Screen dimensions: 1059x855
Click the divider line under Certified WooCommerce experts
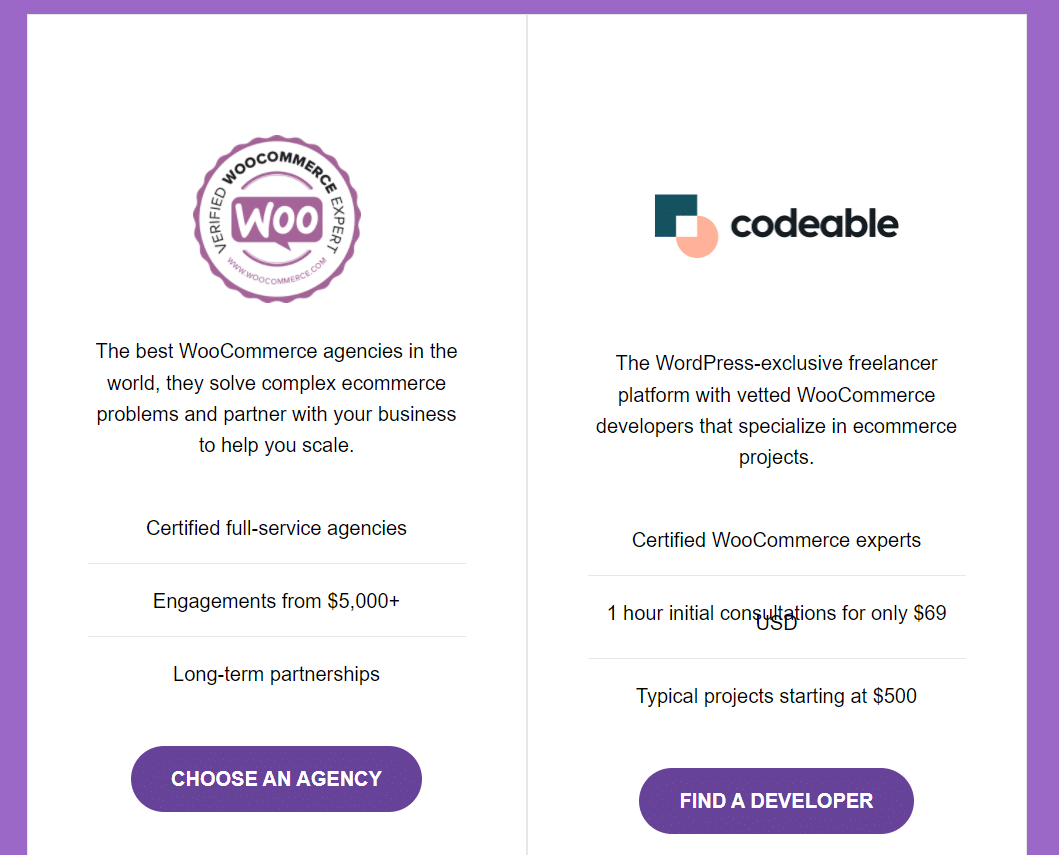pos(776,574)
